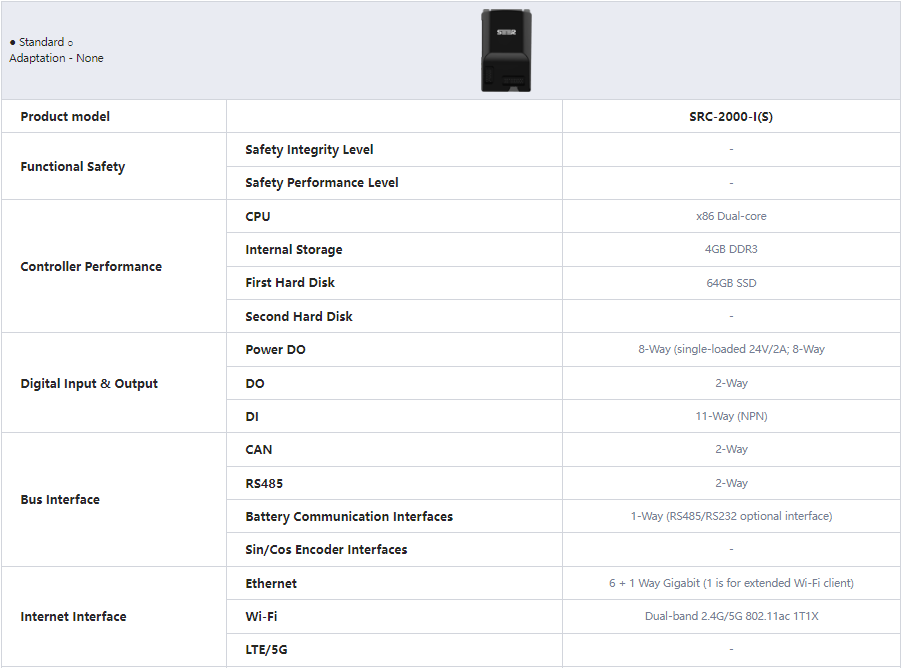Viewport: 902px width, 668px height.
Task: Click the SRC-2000 controller product image
Action: pyautogui.click(x=505, y=50)
